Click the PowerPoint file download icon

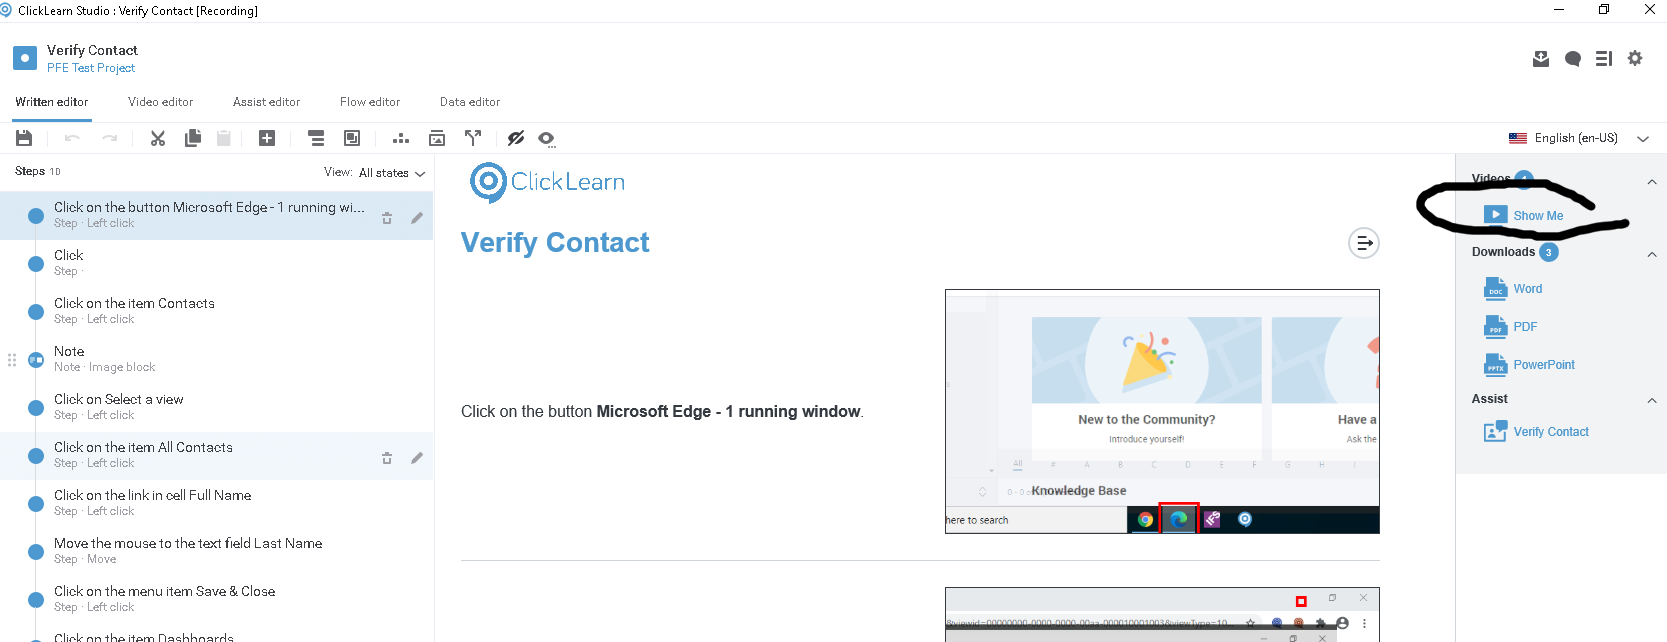1495,365
